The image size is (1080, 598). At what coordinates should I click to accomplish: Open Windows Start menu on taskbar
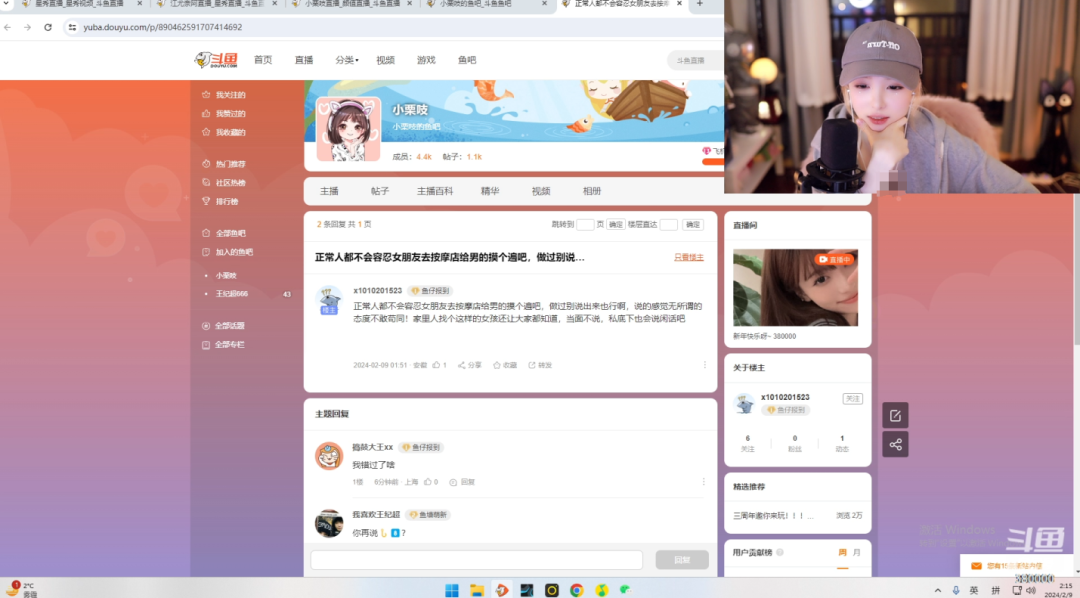452,590
